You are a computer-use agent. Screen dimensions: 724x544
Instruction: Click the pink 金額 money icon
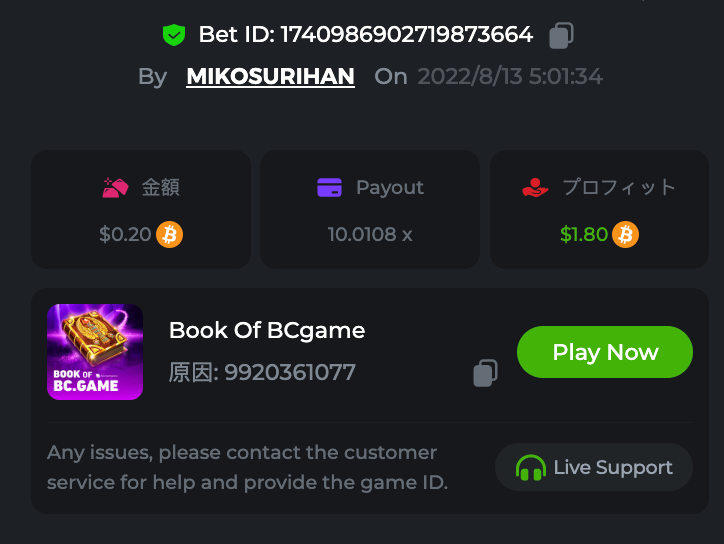point(116,187)
